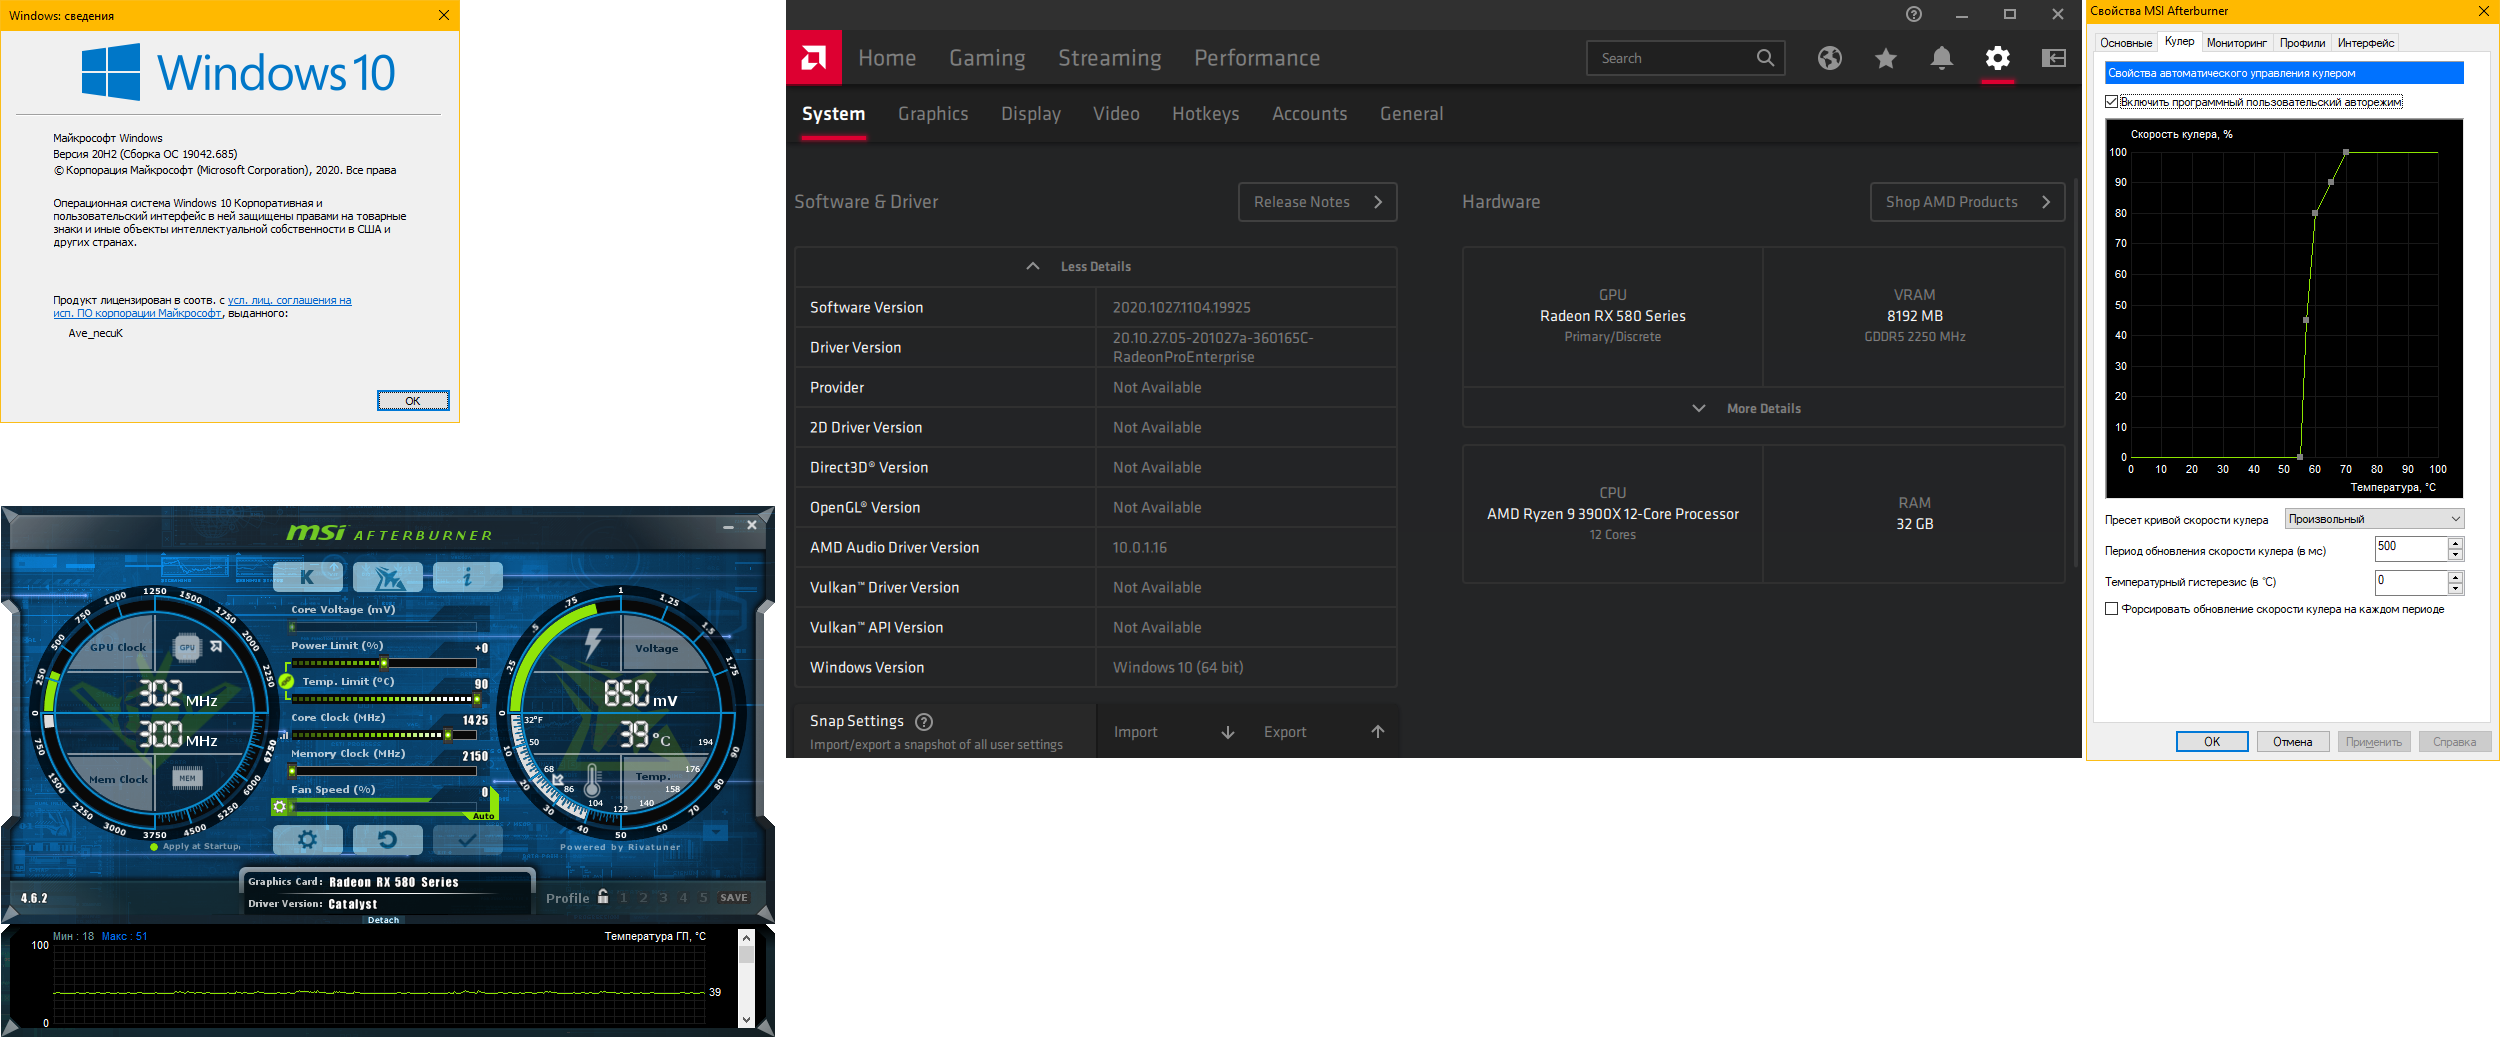This screenshot has width=2504, height=1038.
Task: Select profile slot 3 in Afterburner
Action: [x=663, y=898]
